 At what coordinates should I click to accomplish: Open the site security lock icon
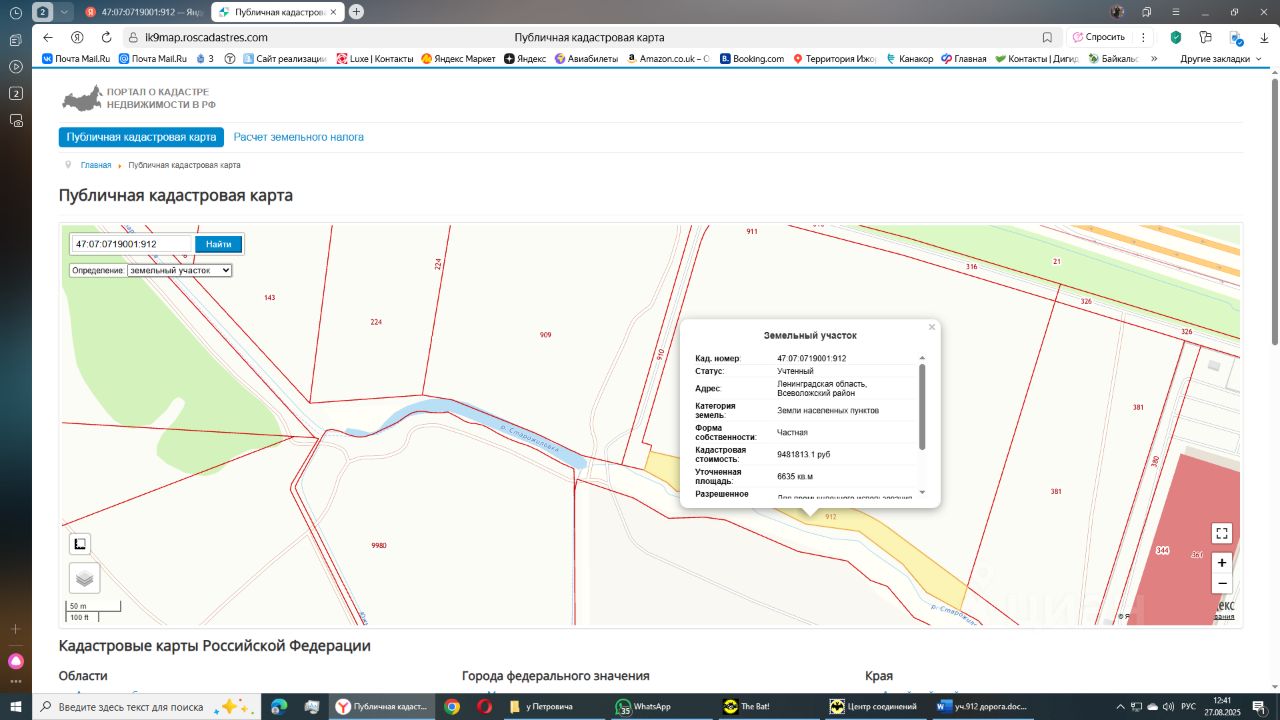tap(133, 37)
